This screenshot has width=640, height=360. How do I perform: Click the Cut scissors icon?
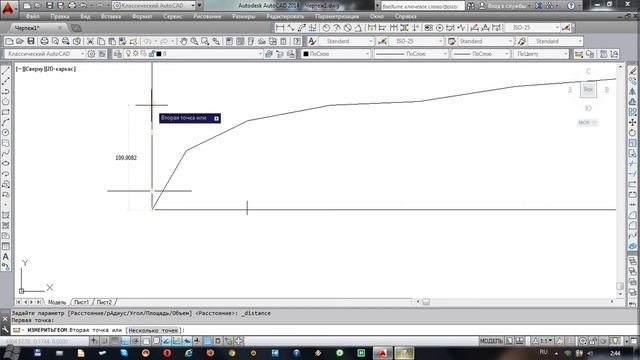tap(90, 41)
